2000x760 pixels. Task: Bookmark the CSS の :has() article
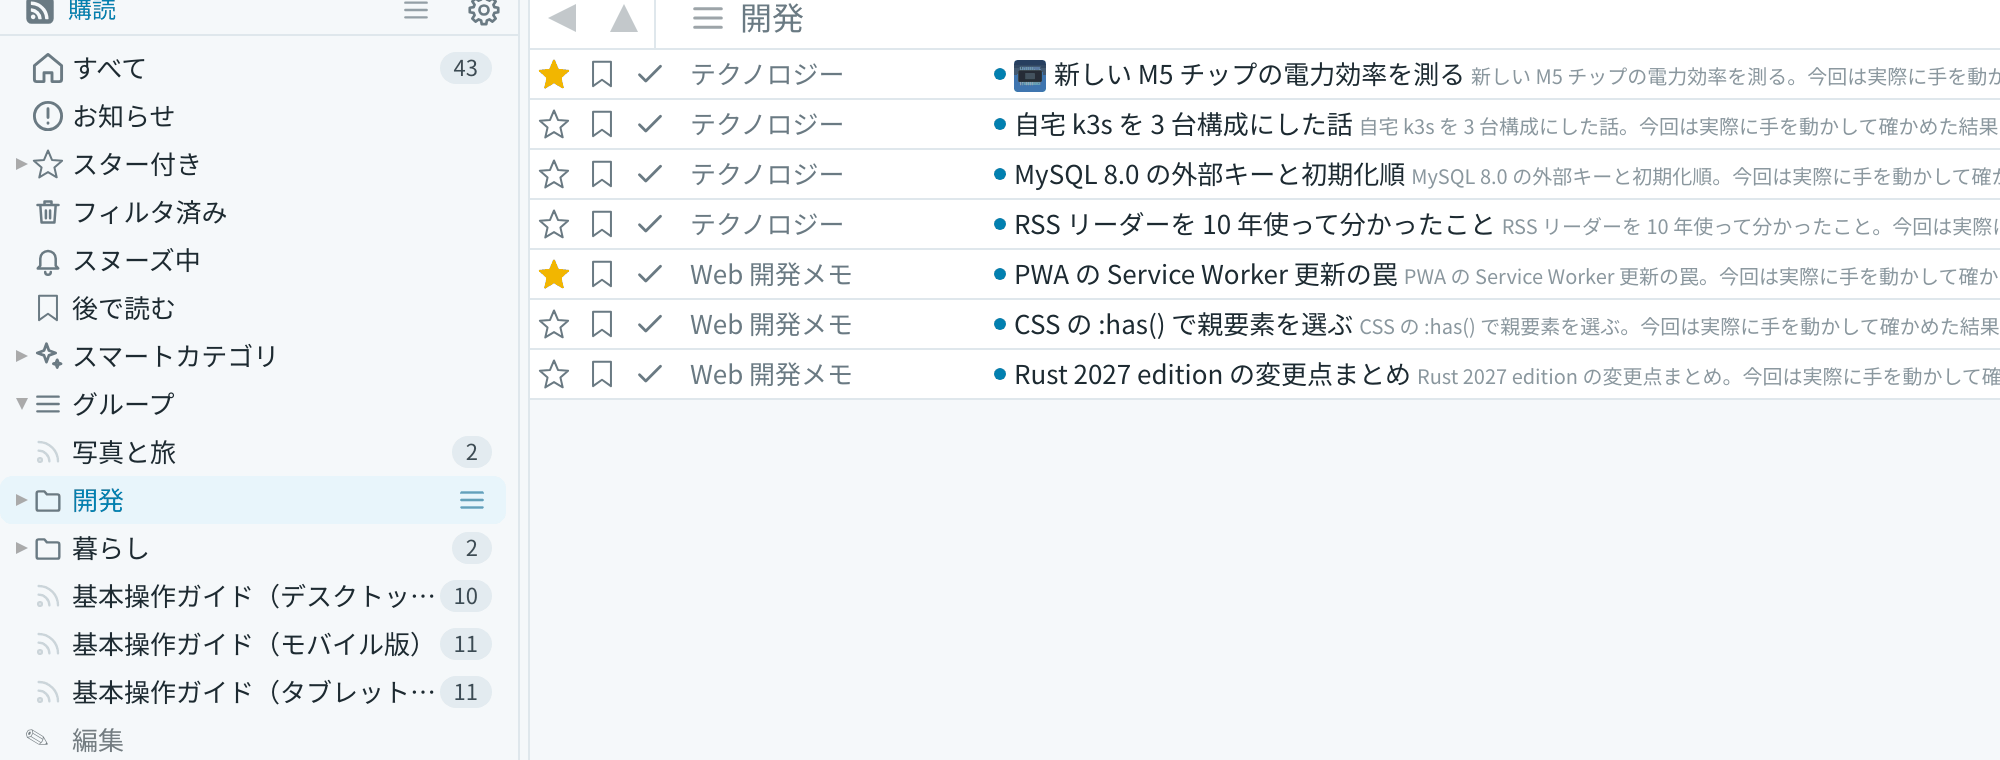point(602,324)
